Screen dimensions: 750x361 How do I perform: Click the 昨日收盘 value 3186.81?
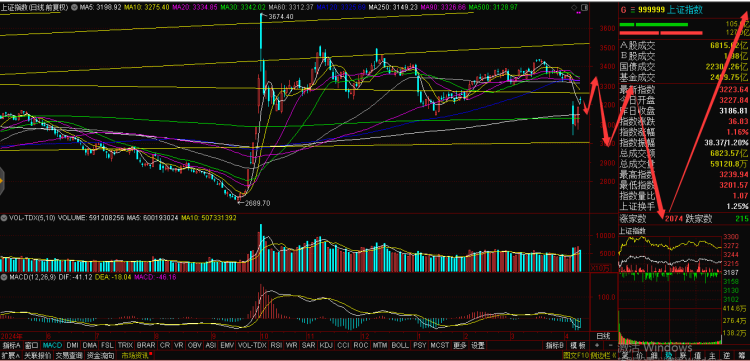click(733, 110)
